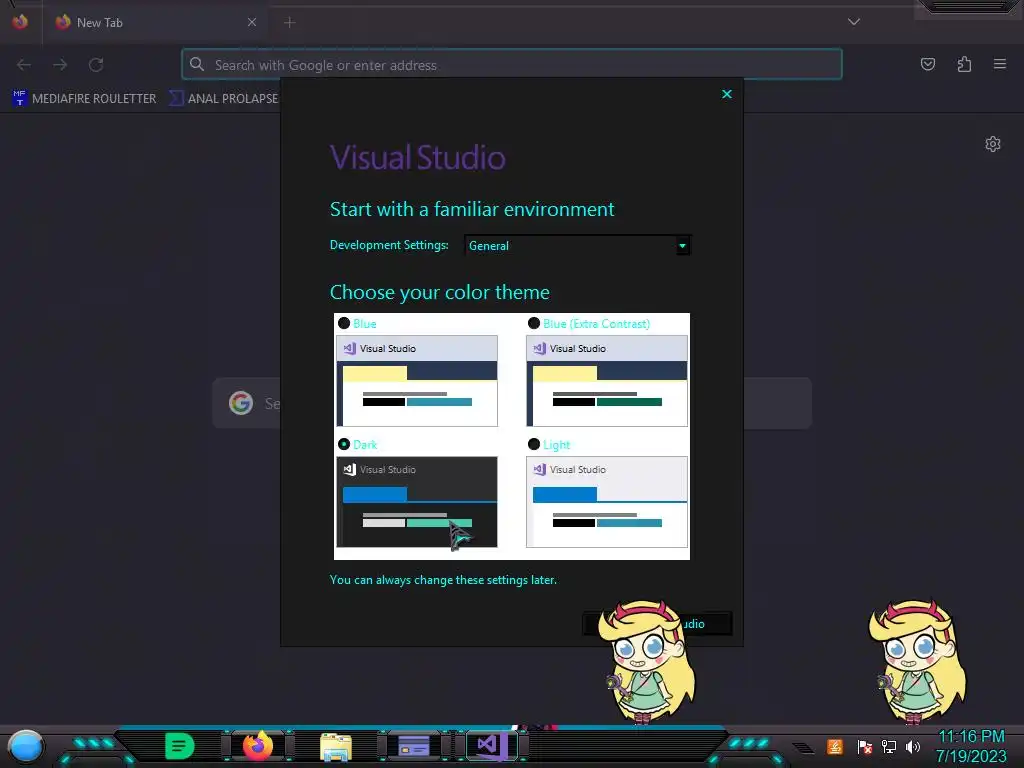Open Firefox extensions icon
Image resolution: width=1024 pixels, height=768 pixels.
click(964, 64)
